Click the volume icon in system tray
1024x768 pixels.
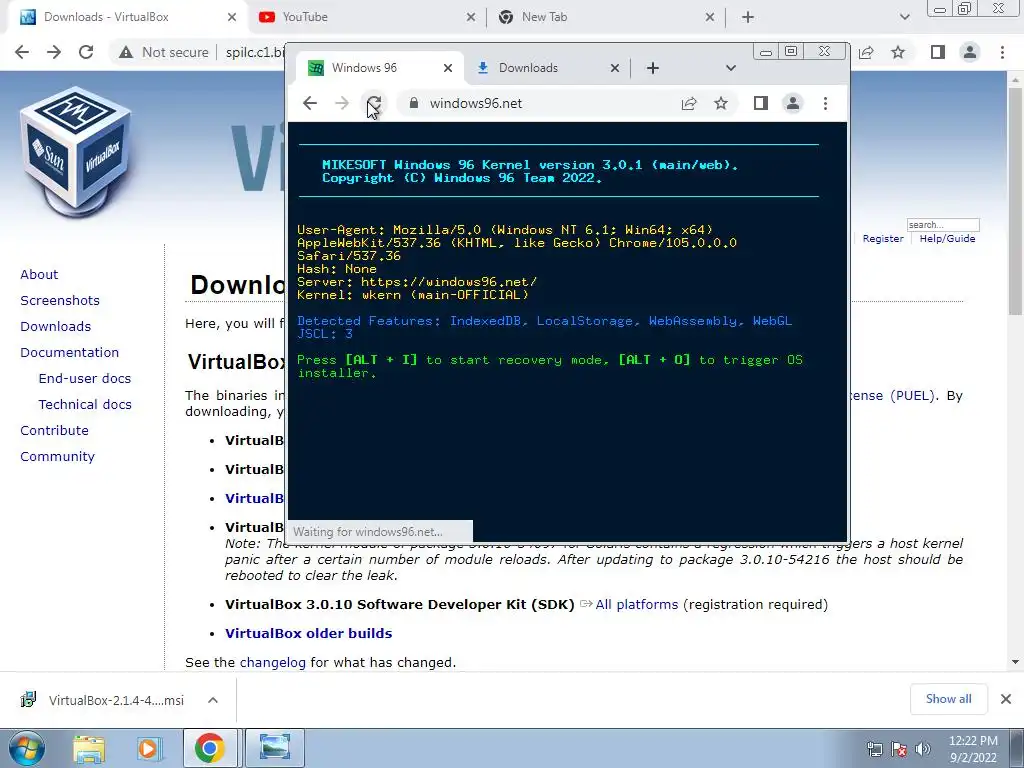923,749
